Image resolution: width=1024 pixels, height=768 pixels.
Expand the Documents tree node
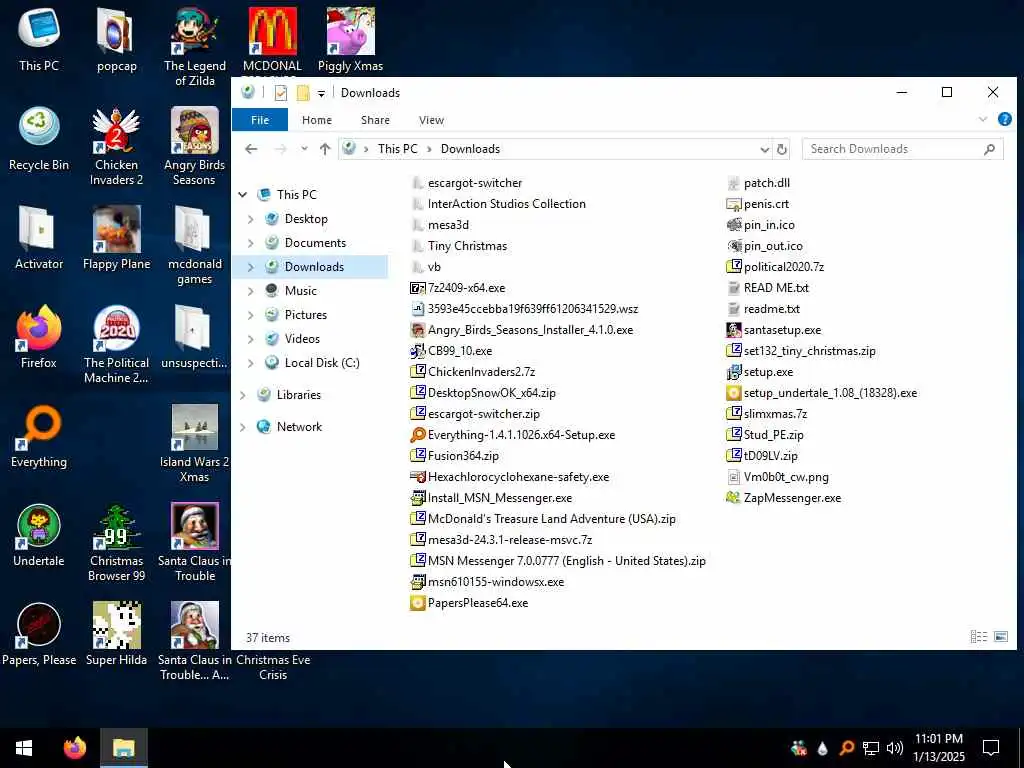pyautogui.click(x=251, y=243)
